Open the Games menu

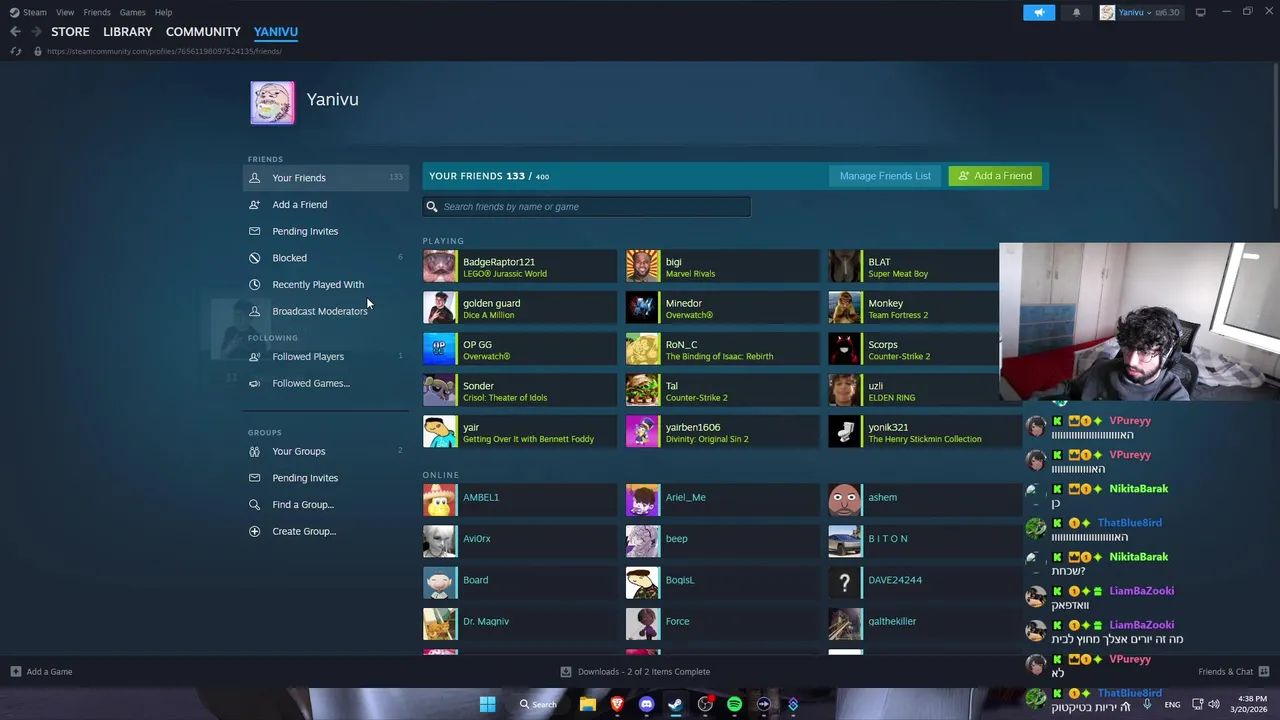[132, 12]
